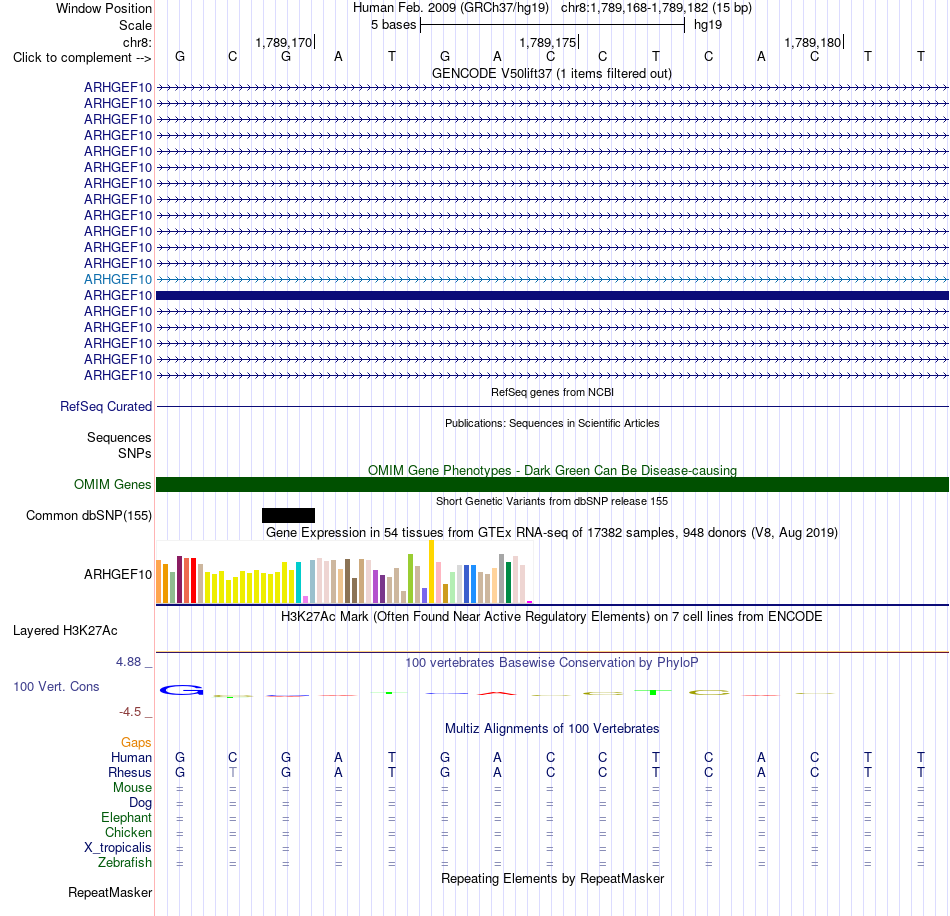Click the SNPs track label
The width and height of the screenshot is (950, 916).
(135, 453)
